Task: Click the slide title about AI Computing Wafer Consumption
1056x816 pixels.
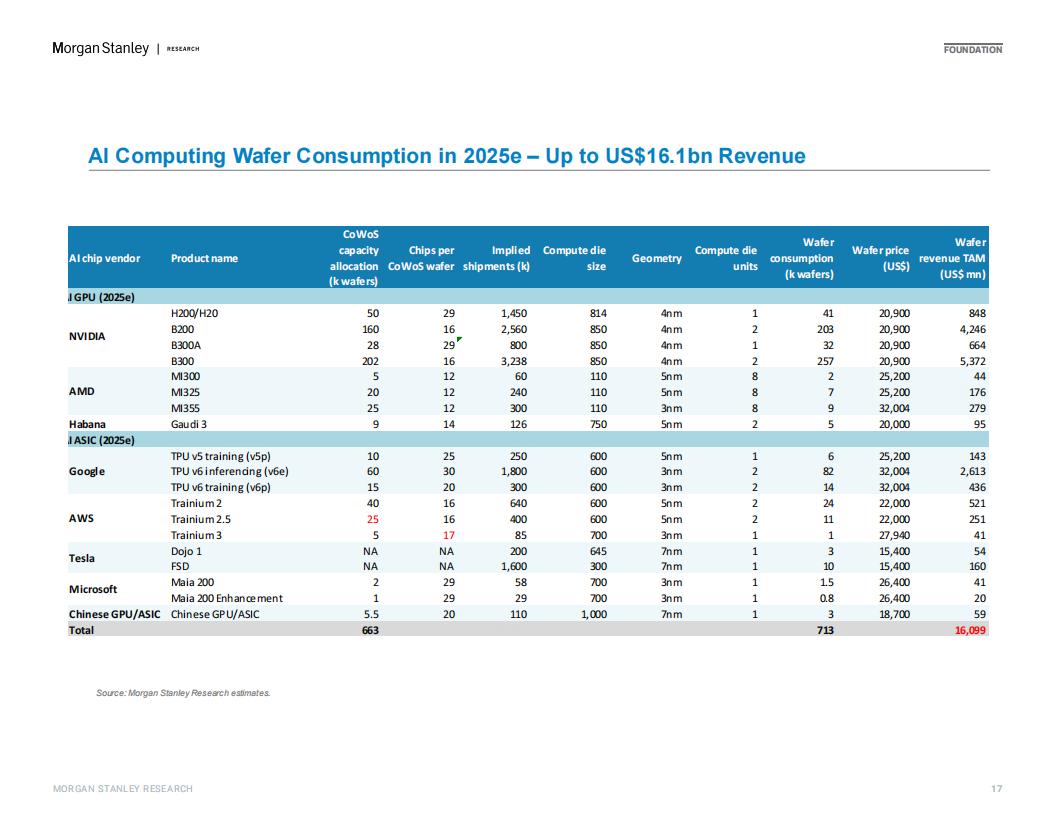Action: coord(447,156)
